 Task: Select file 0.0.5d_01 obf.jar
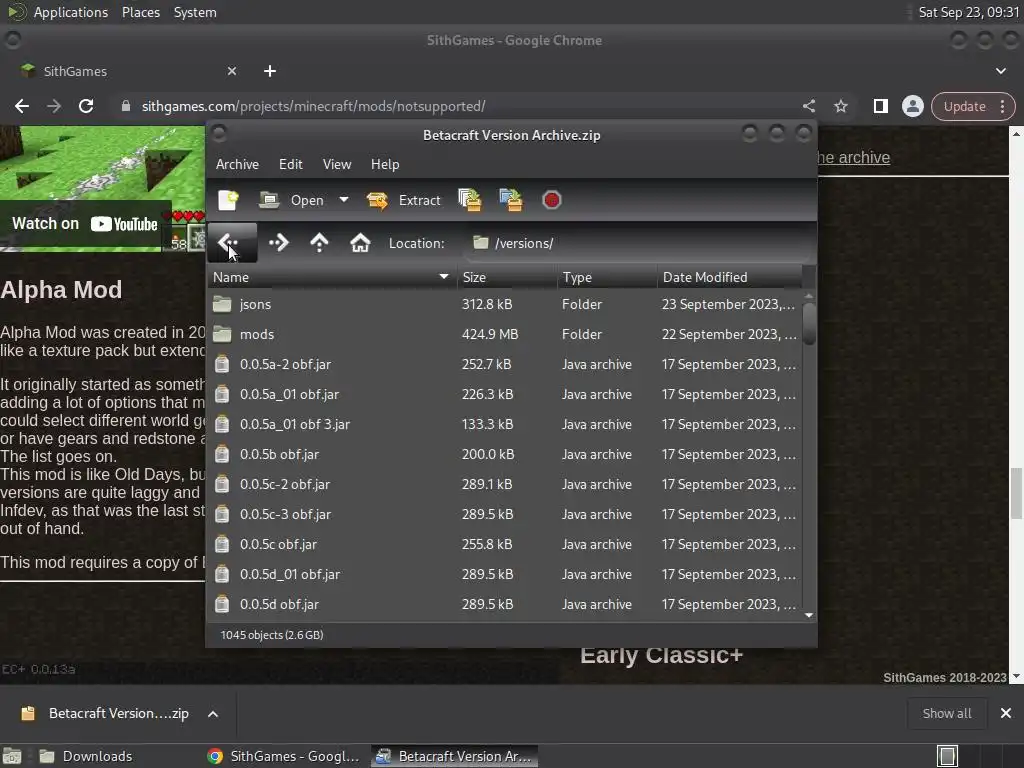tap(504, 575)
